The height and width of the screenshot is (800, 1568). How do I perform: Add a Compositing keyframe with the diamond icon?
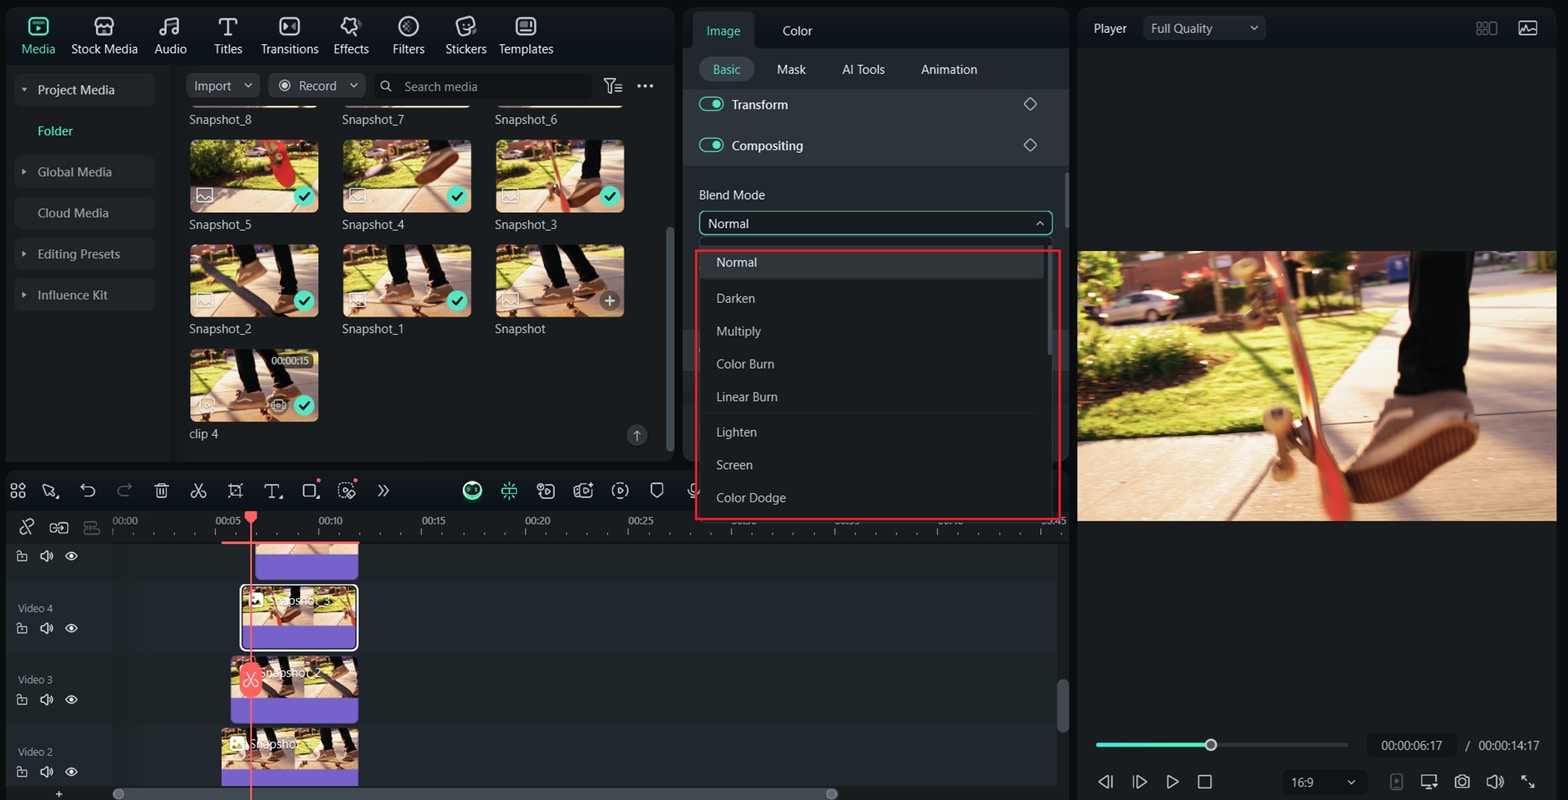[x=1030, y=145]
